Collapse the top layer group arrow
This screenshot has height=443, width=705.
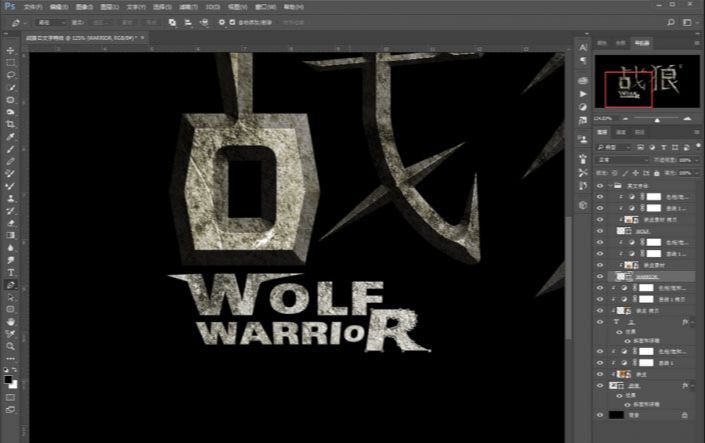610,185
